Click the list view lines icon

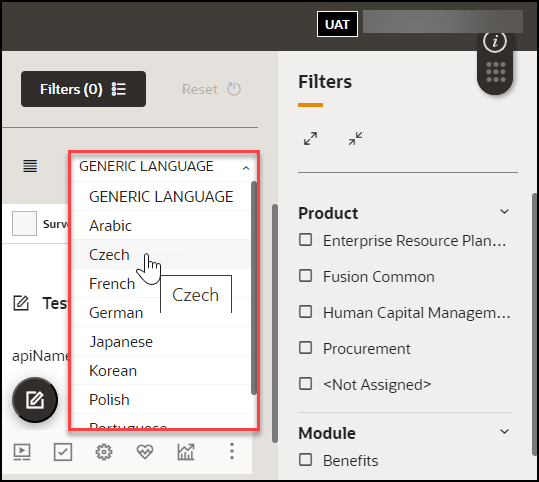pyautogui.click(x=30, y=166)
